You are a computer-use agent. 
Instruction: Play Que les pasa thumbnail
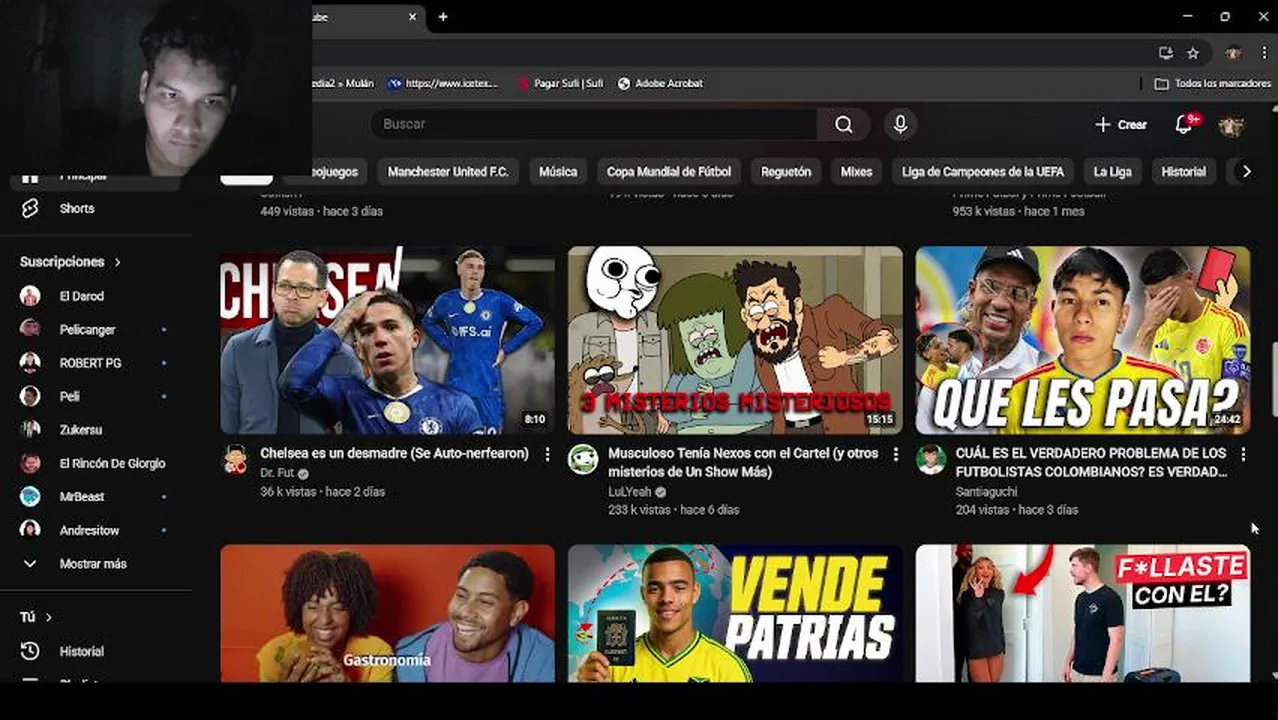(x=1083, y=340)
